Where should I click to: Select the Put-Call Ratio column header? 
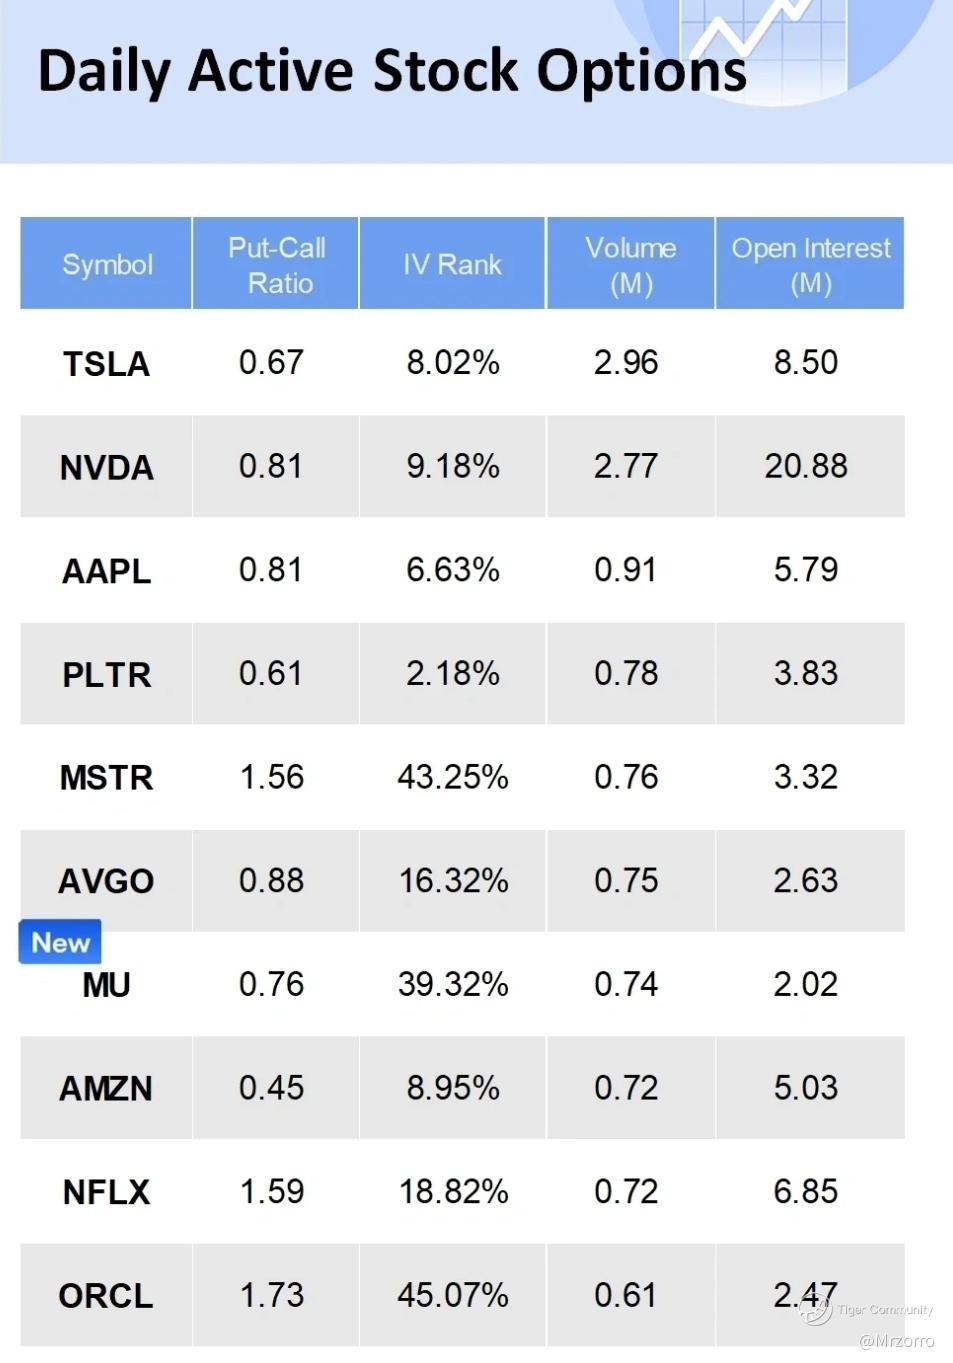pyautogui.click(x=277, y=264)
